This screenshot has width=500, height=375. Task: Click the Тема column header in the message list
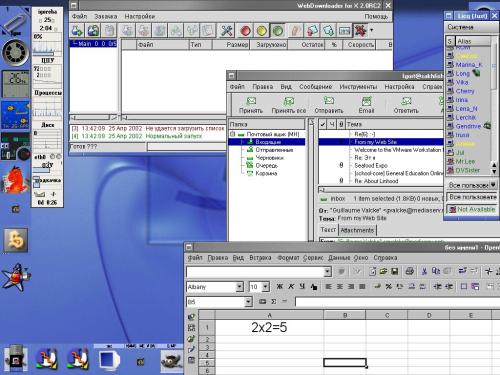tap(394, 124)
